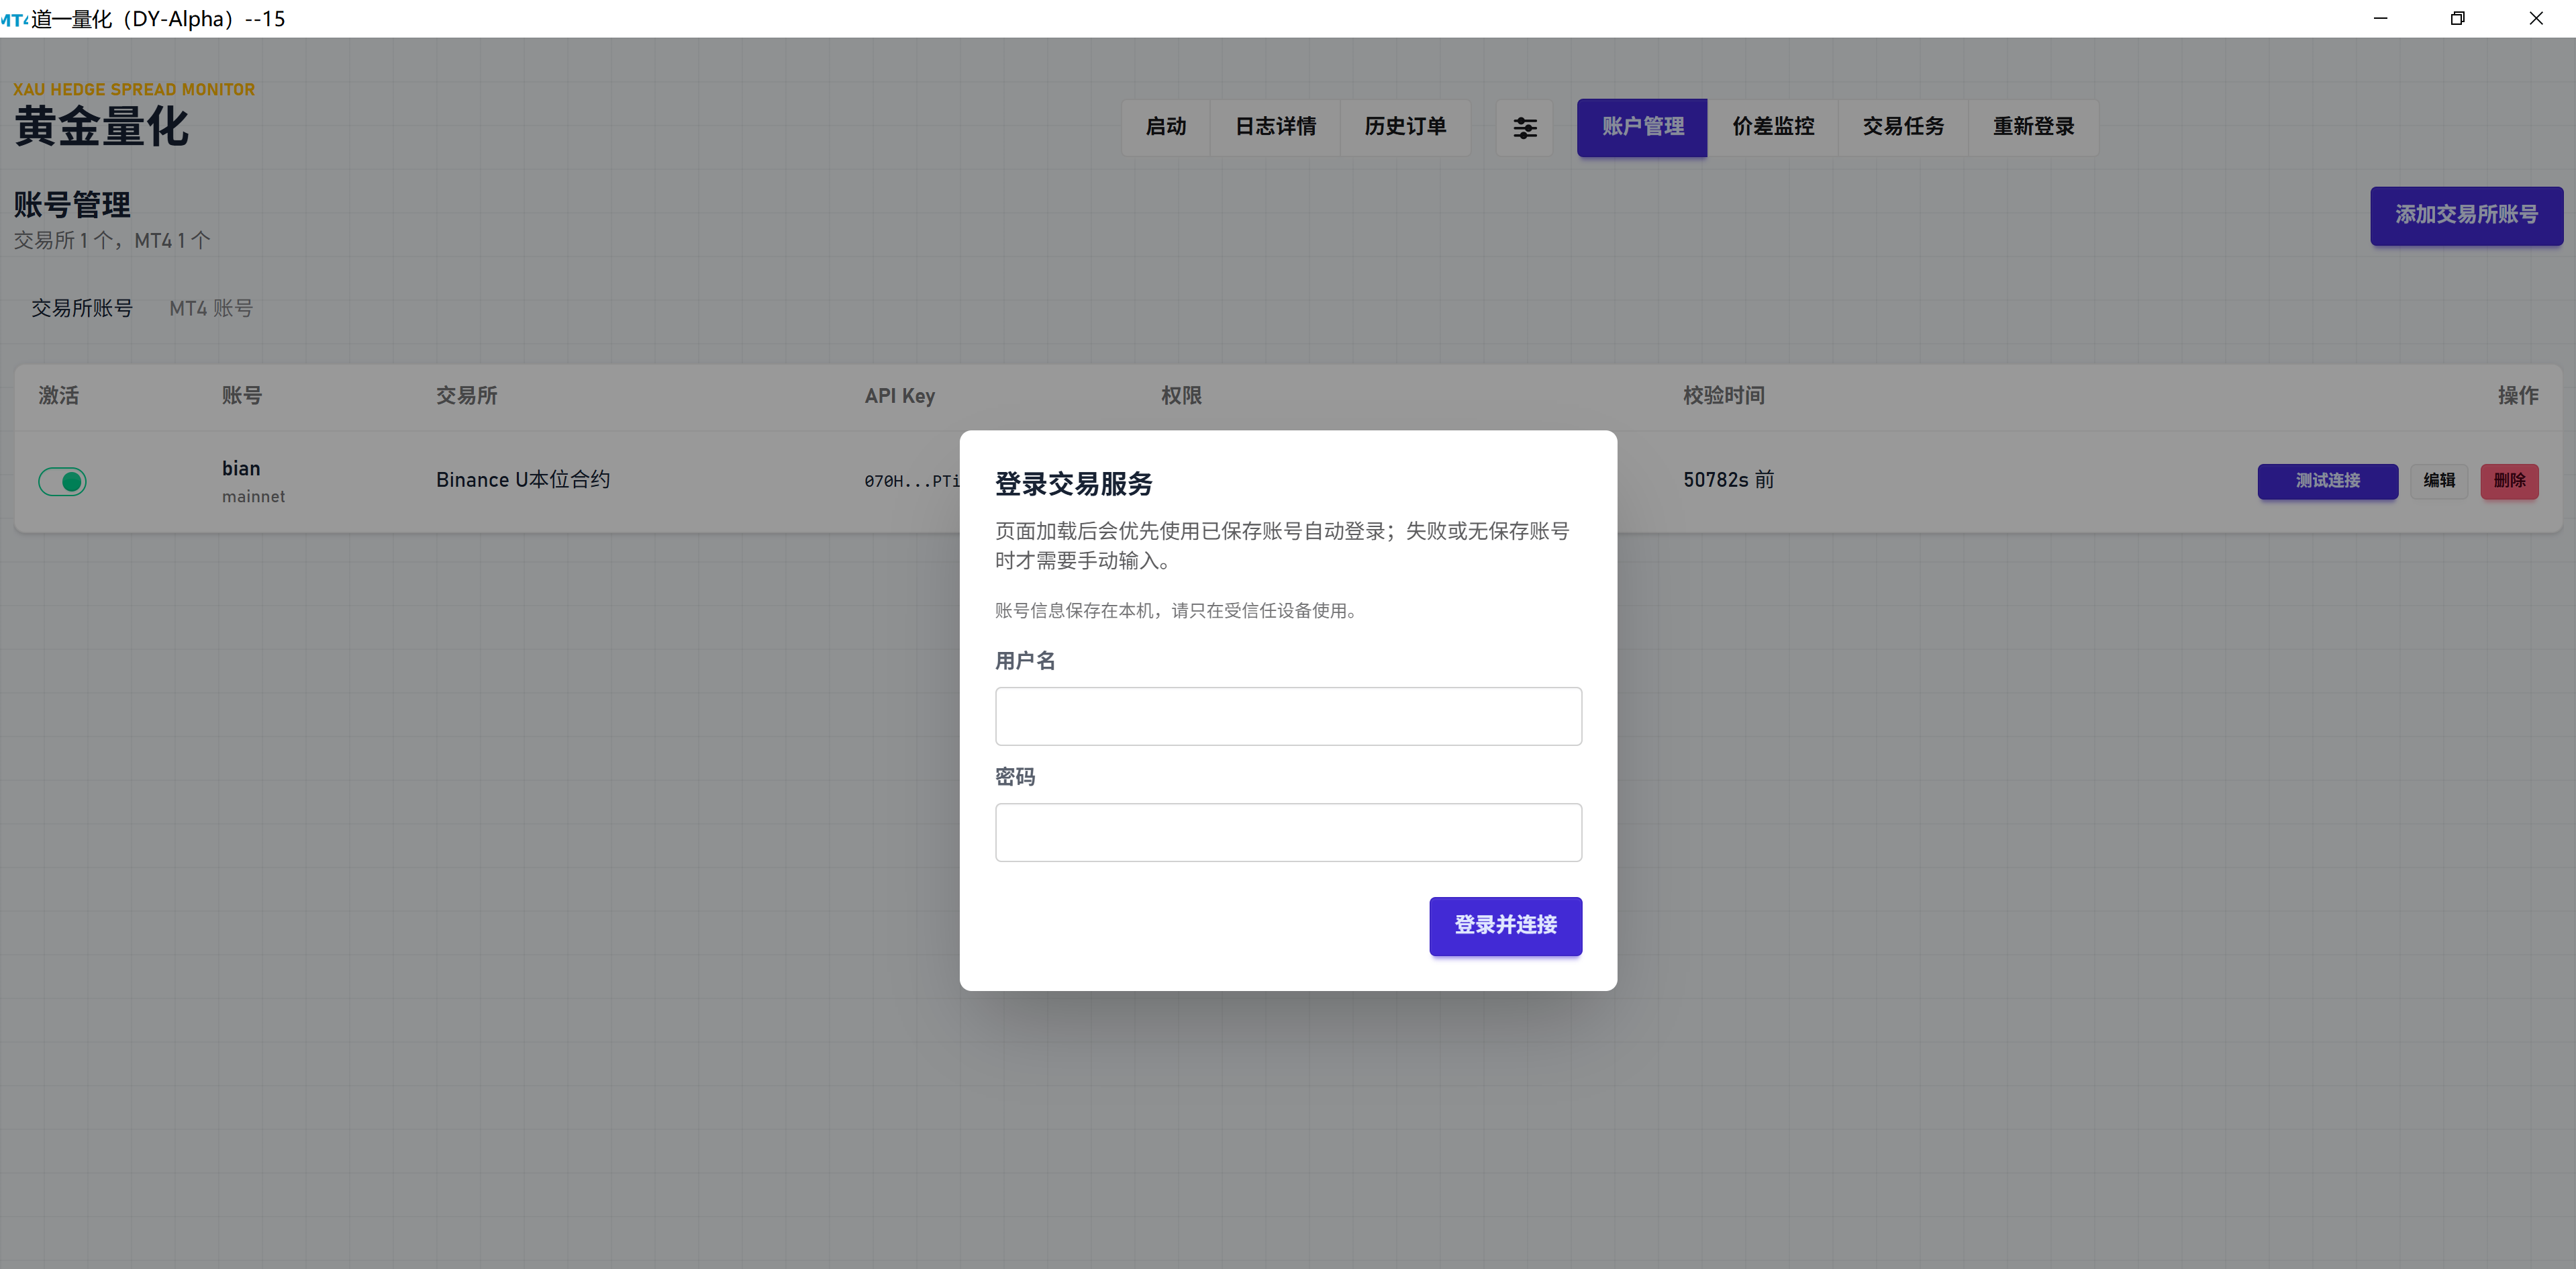
Task: Open 交易任务 page
Action: tap(1903, 127)
